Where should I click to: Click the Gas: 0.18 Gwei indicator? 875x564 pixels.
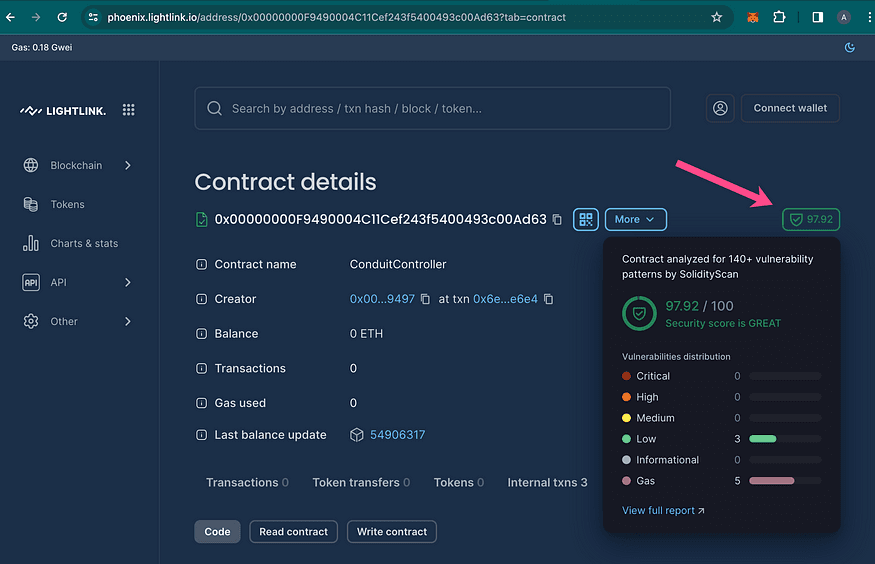[42, 47]
